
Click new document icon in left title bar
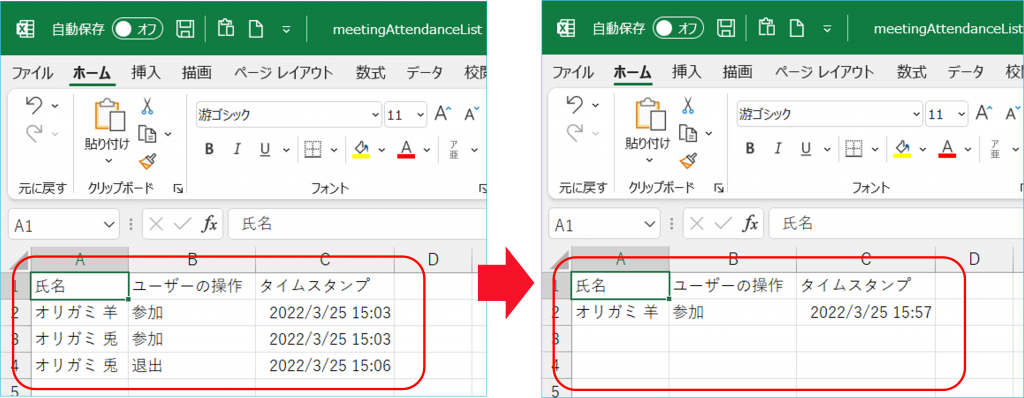(256, 29)
